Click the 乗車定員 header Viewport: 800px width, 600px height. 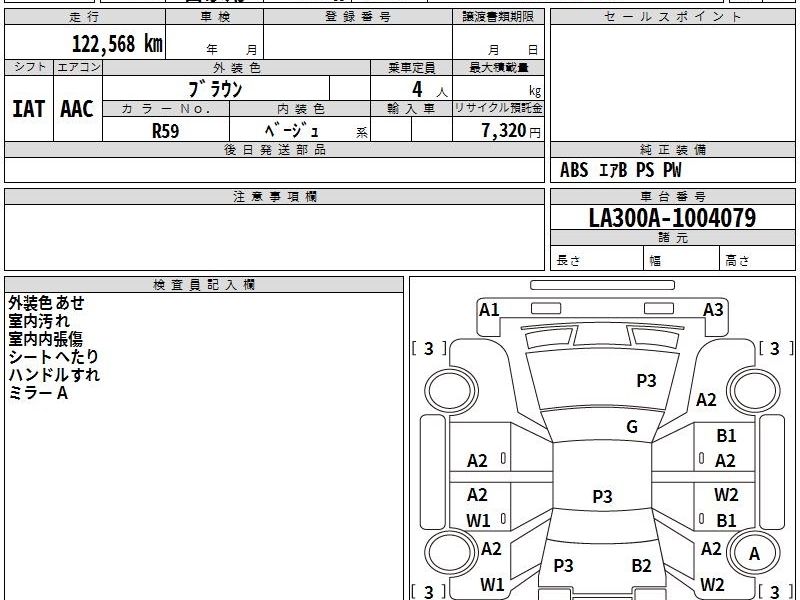(x=411, y=68)
